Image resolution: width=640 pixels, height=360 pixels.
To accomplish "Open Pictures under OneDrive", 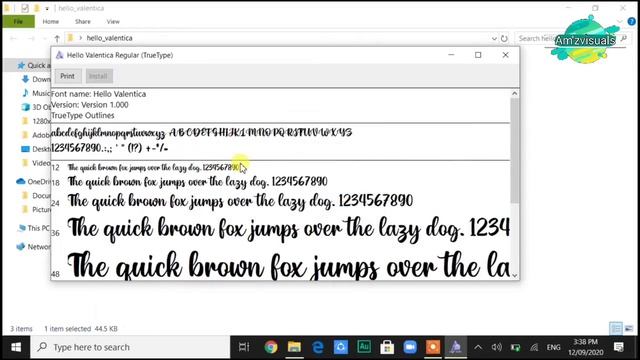I will click(x=36, y=209).
